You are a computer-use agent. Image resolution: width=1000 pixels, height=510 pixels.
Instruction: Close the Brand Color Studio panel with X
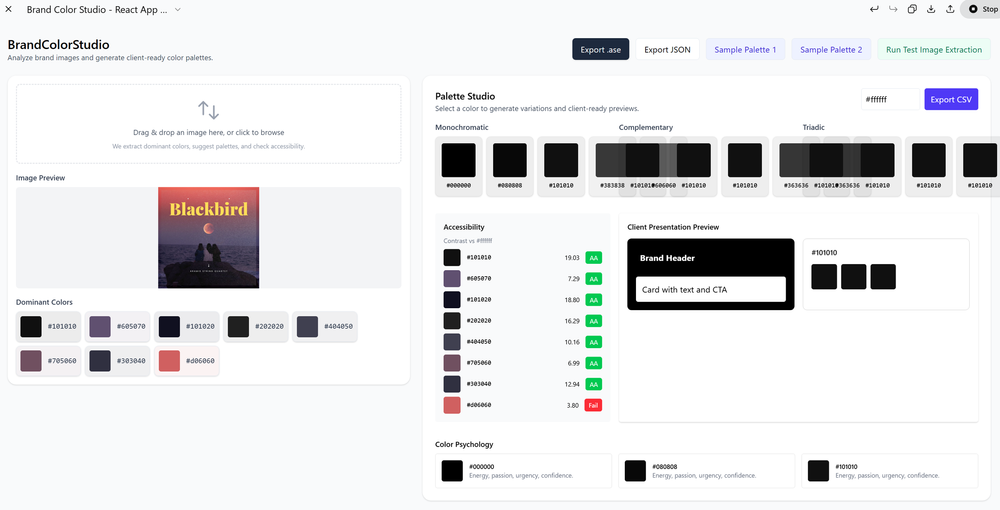pyautogui.click(x=9, y=9)
